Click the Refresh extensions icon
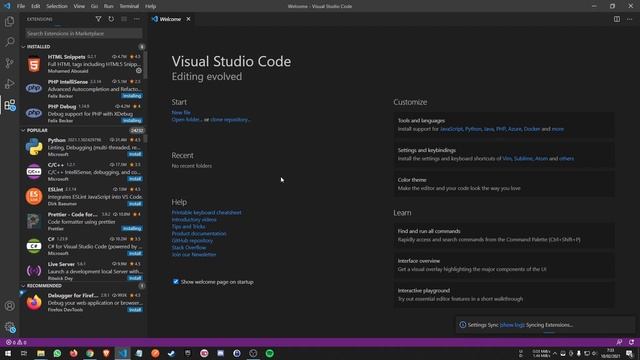The width and height of the screenshot is (640, 360). 111,19
